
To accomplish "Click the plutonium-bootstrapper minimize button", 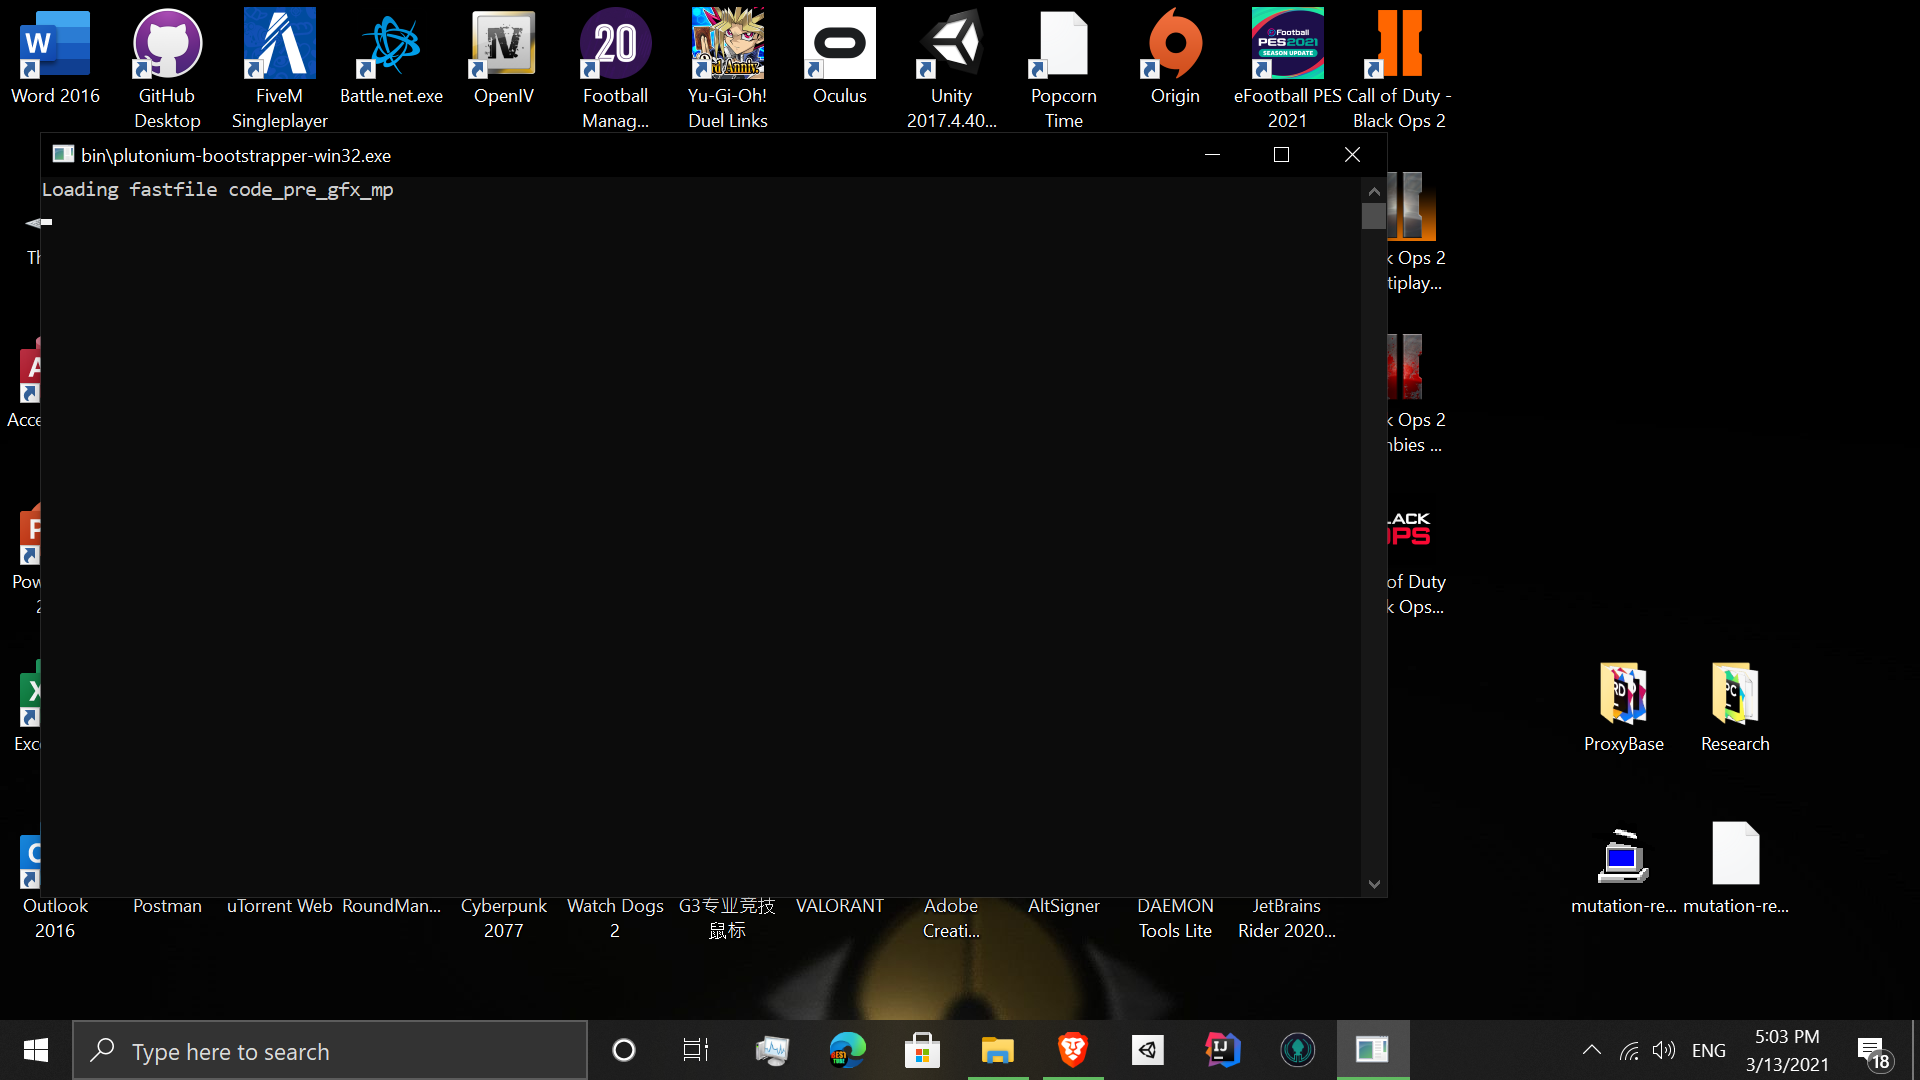I will [x=1212, y=154].
